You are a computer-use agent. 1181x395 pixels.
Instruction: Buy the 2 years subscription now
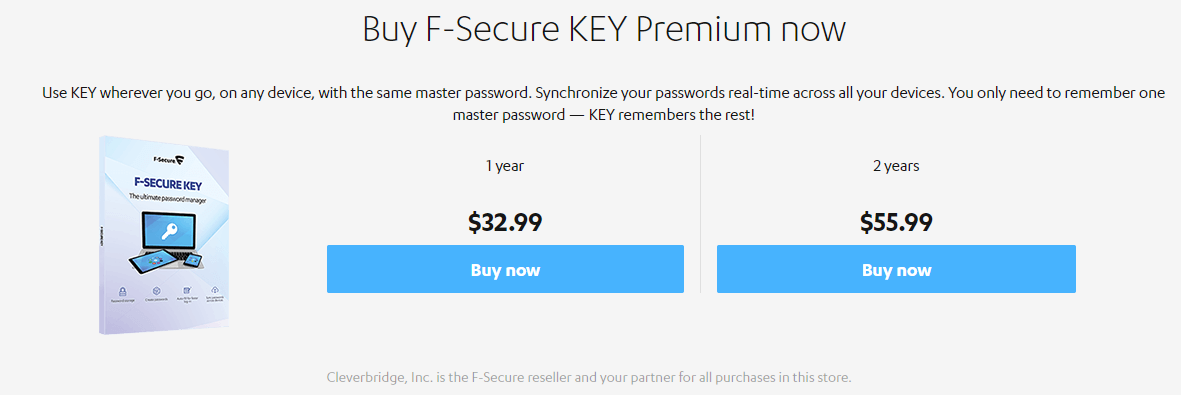click(x=896, y=269)
